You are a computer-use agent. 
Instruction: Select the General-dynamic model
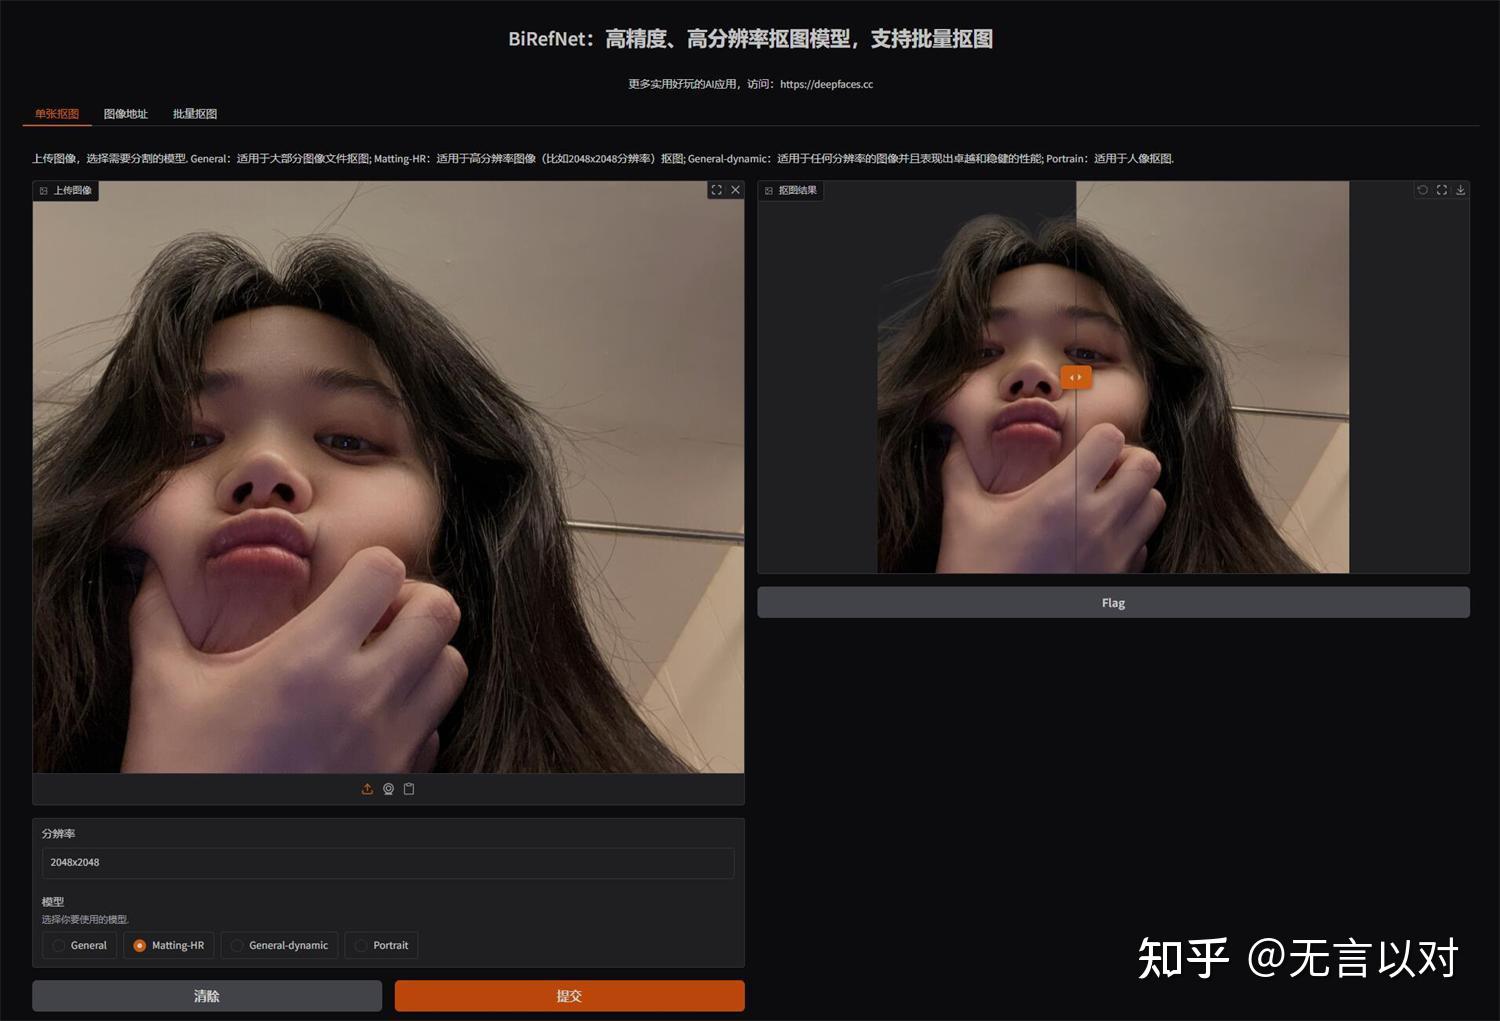coord(237,945)
